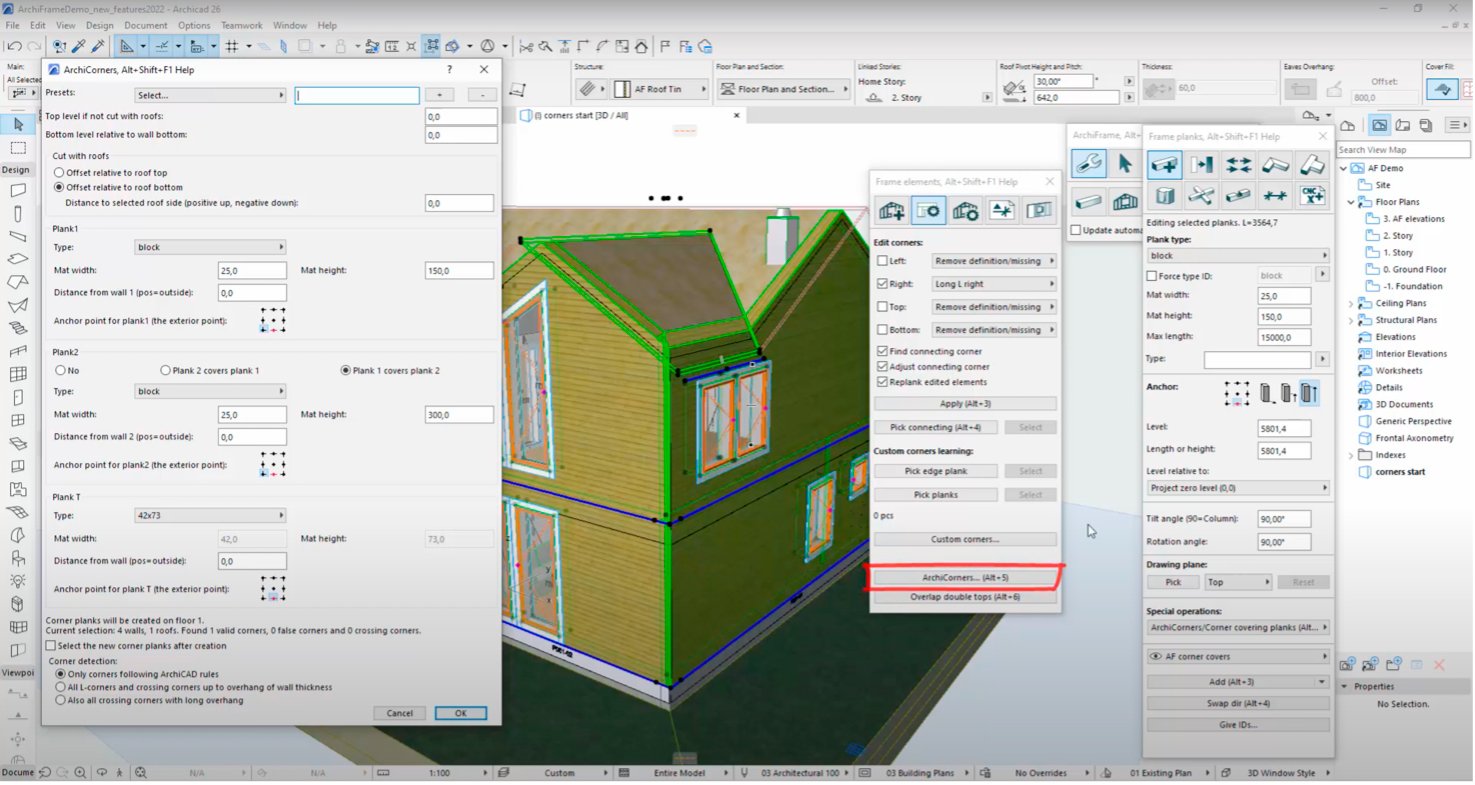Collapse the Floor Plans tree node
The width and height of the screenshot is (1475, 785).
point(1351,202)
